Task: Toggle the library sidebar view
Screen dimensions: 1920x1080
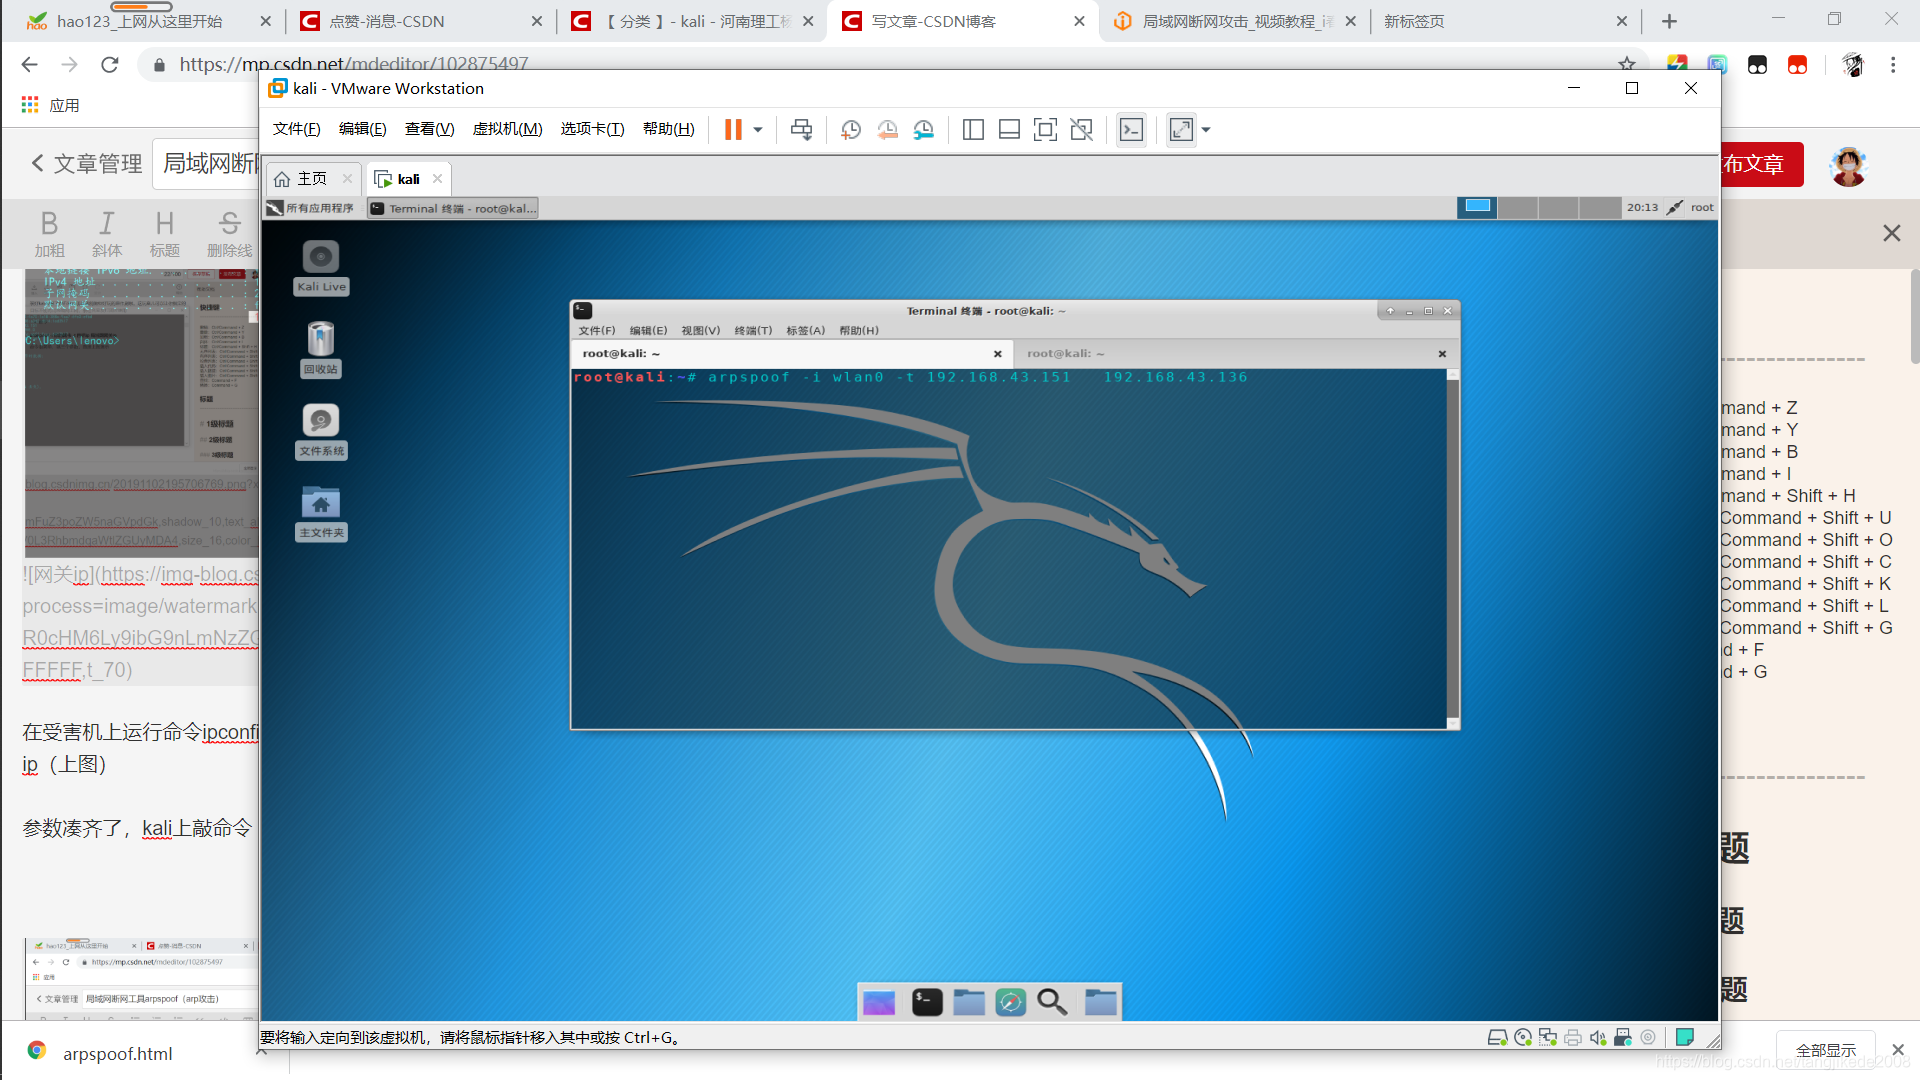Action: [973, 130]
